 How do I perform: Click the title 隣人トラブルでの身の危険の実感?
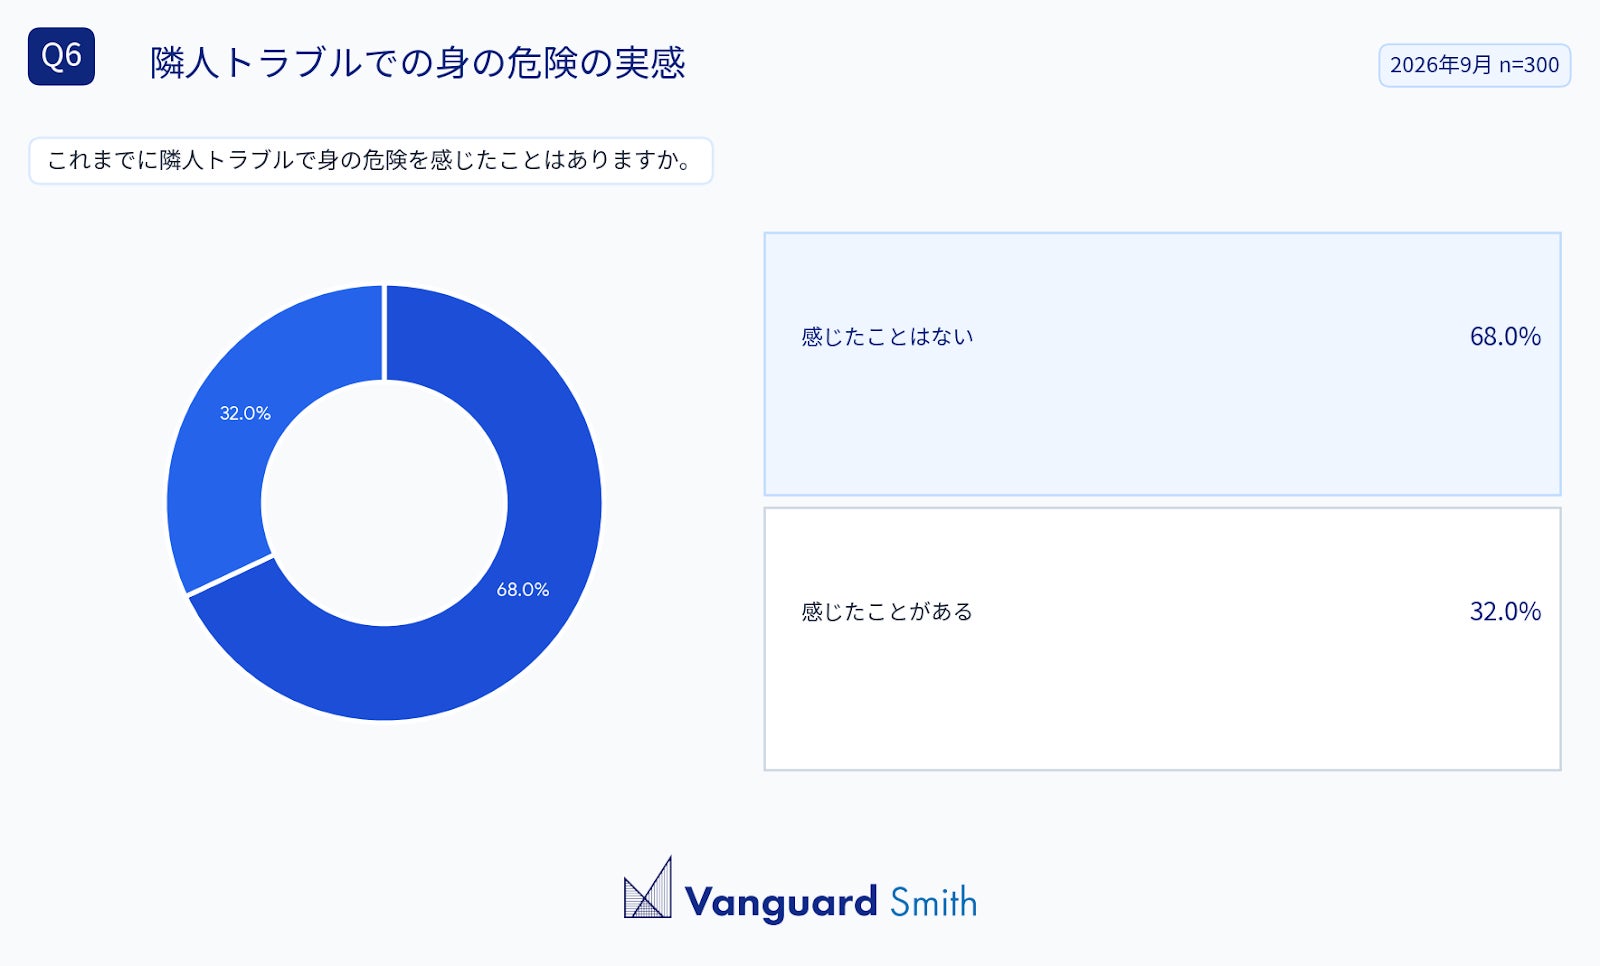pos(418,63)
